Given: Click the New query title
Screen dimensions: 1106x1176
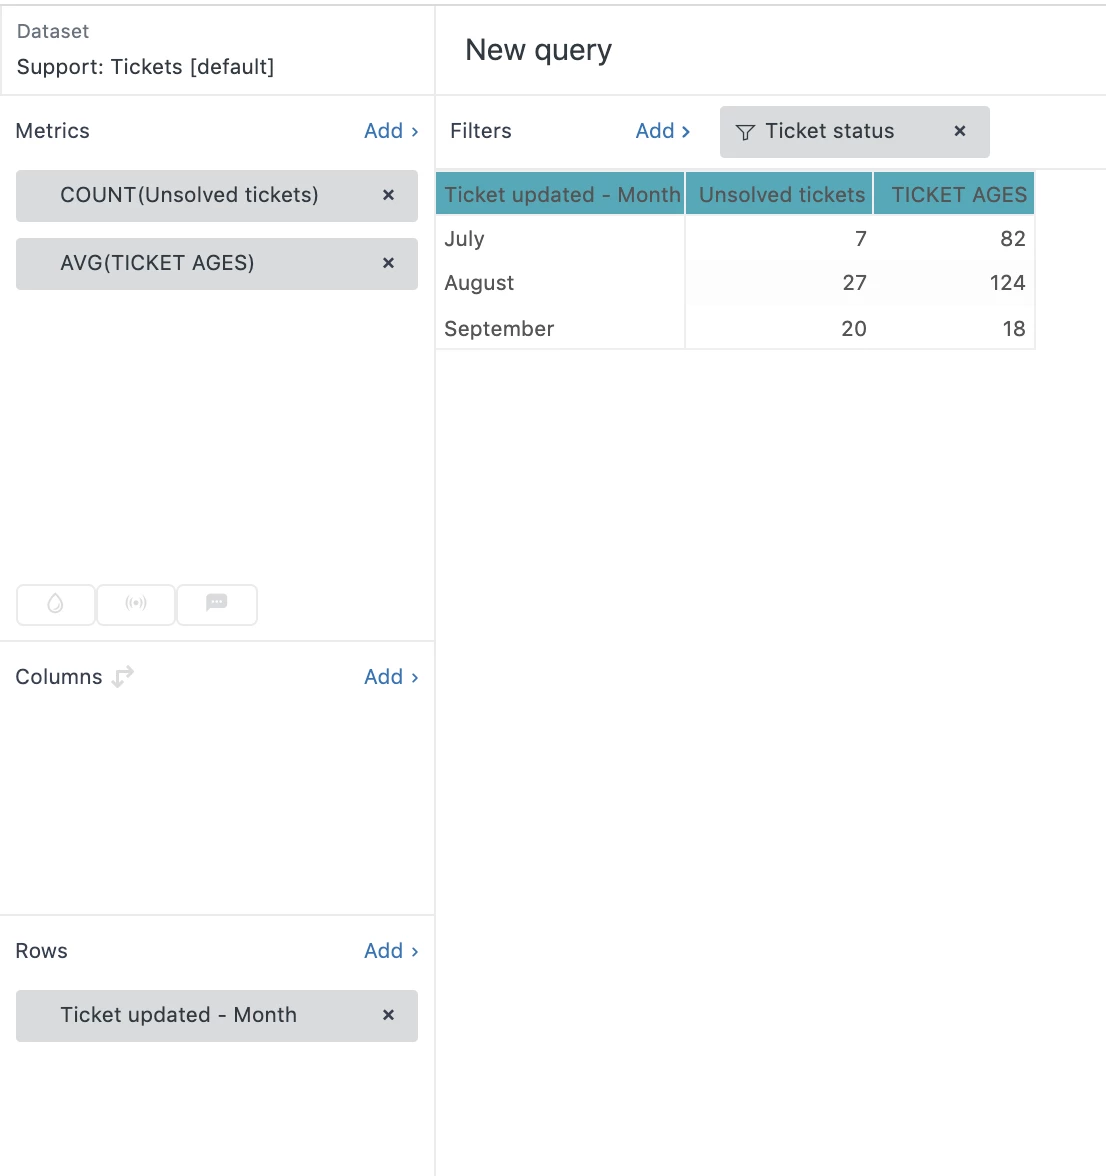Looking at the screenshot, I should click(x=538, y=50).
